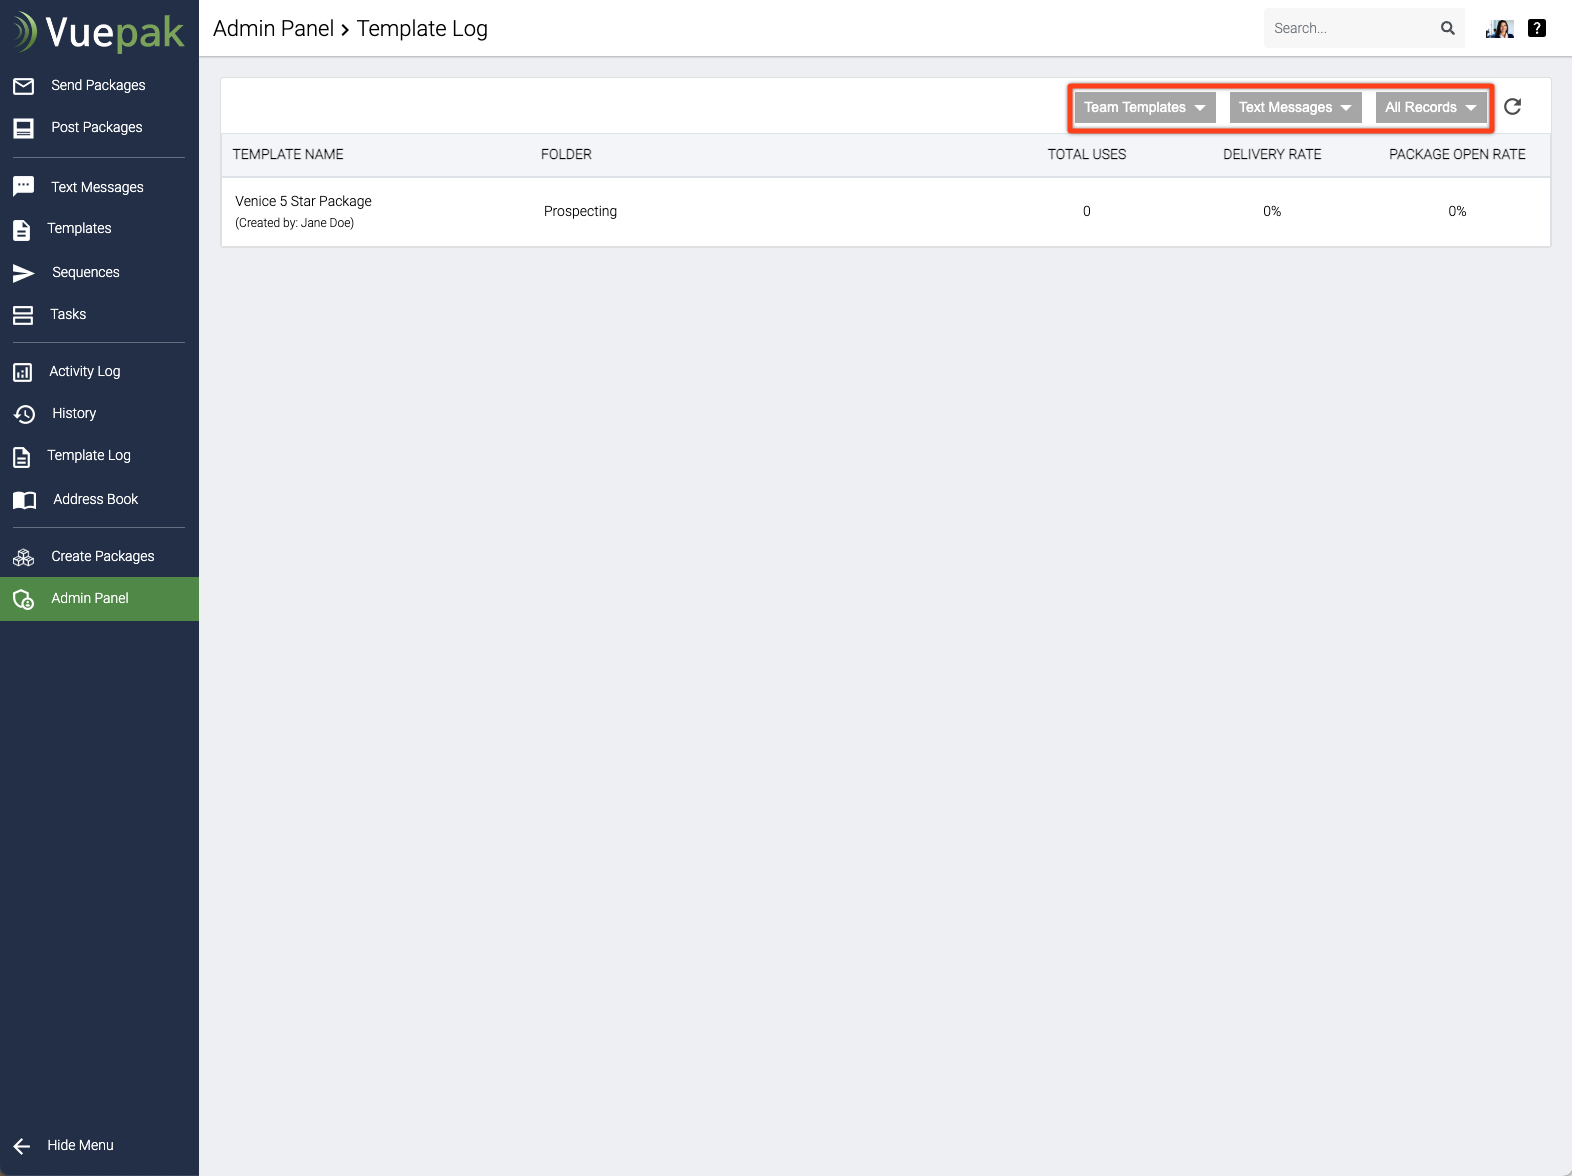Image resolution: width=1572 pixels, height=1176 pixels.
Task: Click the refresh icon beside All Records
Action: [x=1512, y=107]
